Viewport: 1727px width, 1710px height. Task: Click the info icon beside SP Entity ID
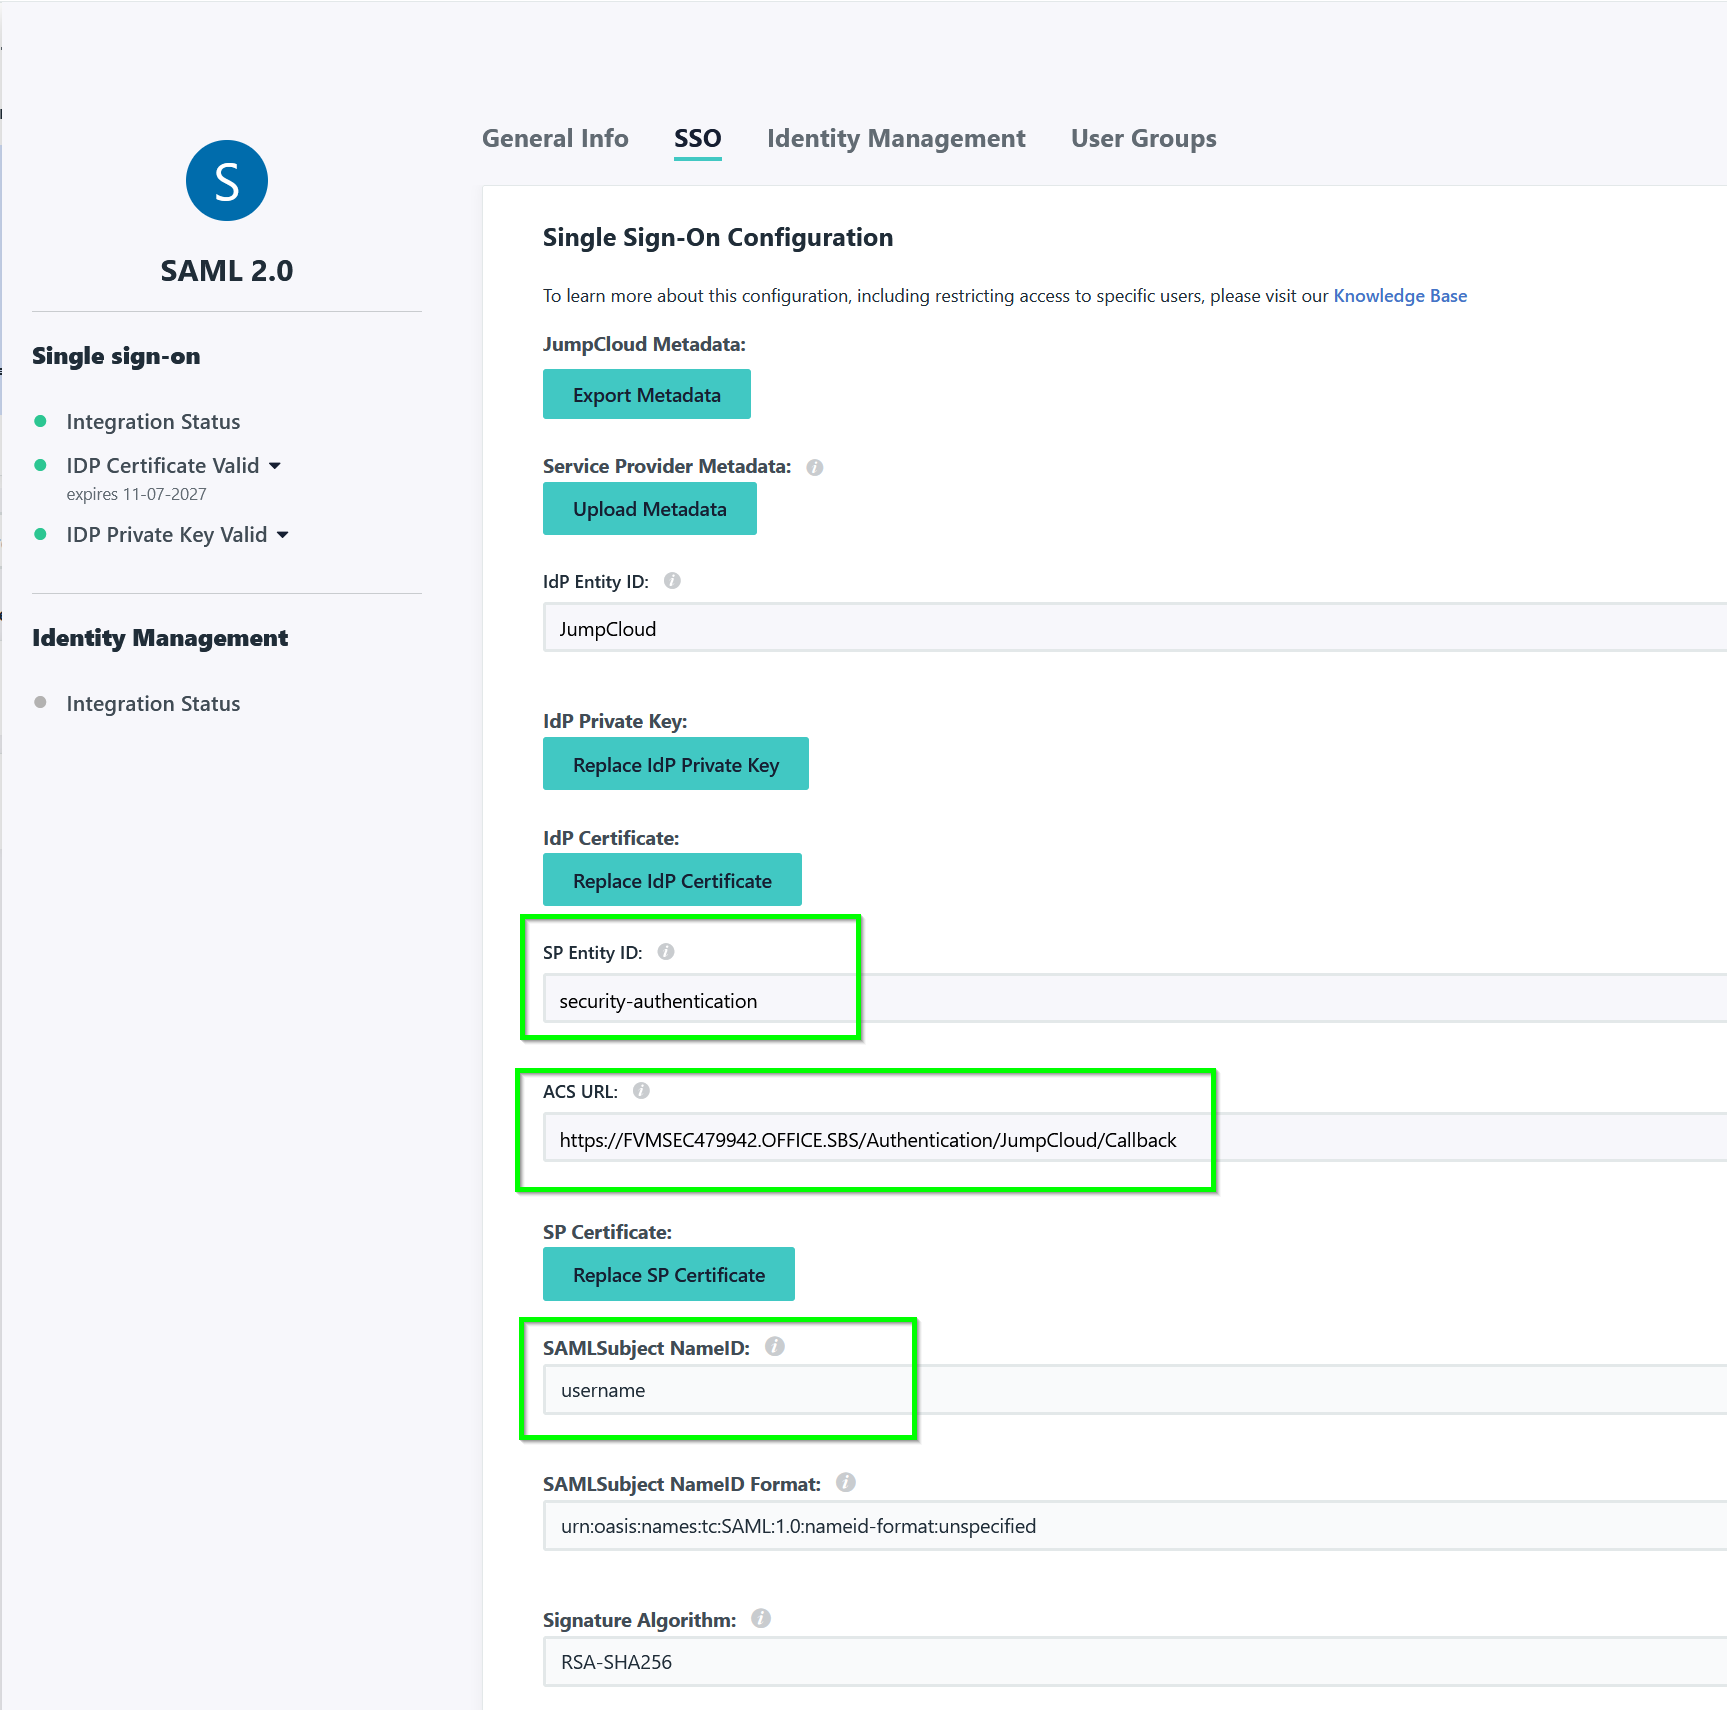pyautogui.click(x=666, y=952)
